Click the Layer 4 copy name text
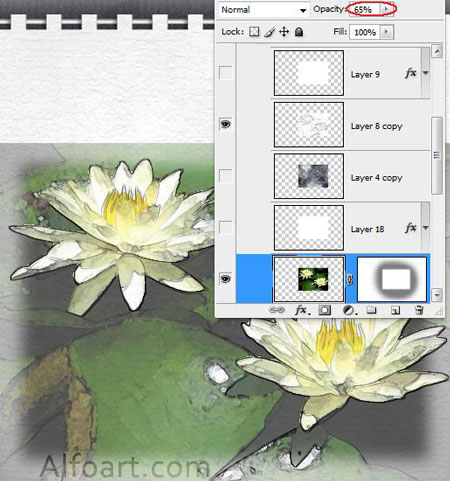The image size is (450, 481). 376,178
